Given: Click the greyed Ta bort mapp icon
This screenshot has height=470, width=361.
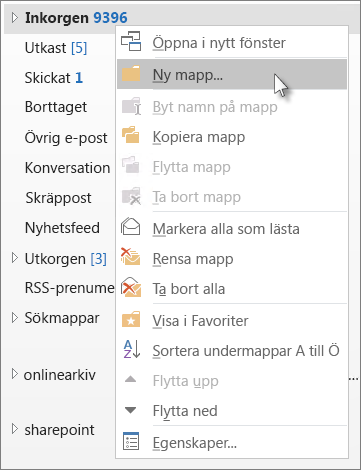Looking at the screenshot, I should pyautogui.click(x=131, y=196).
